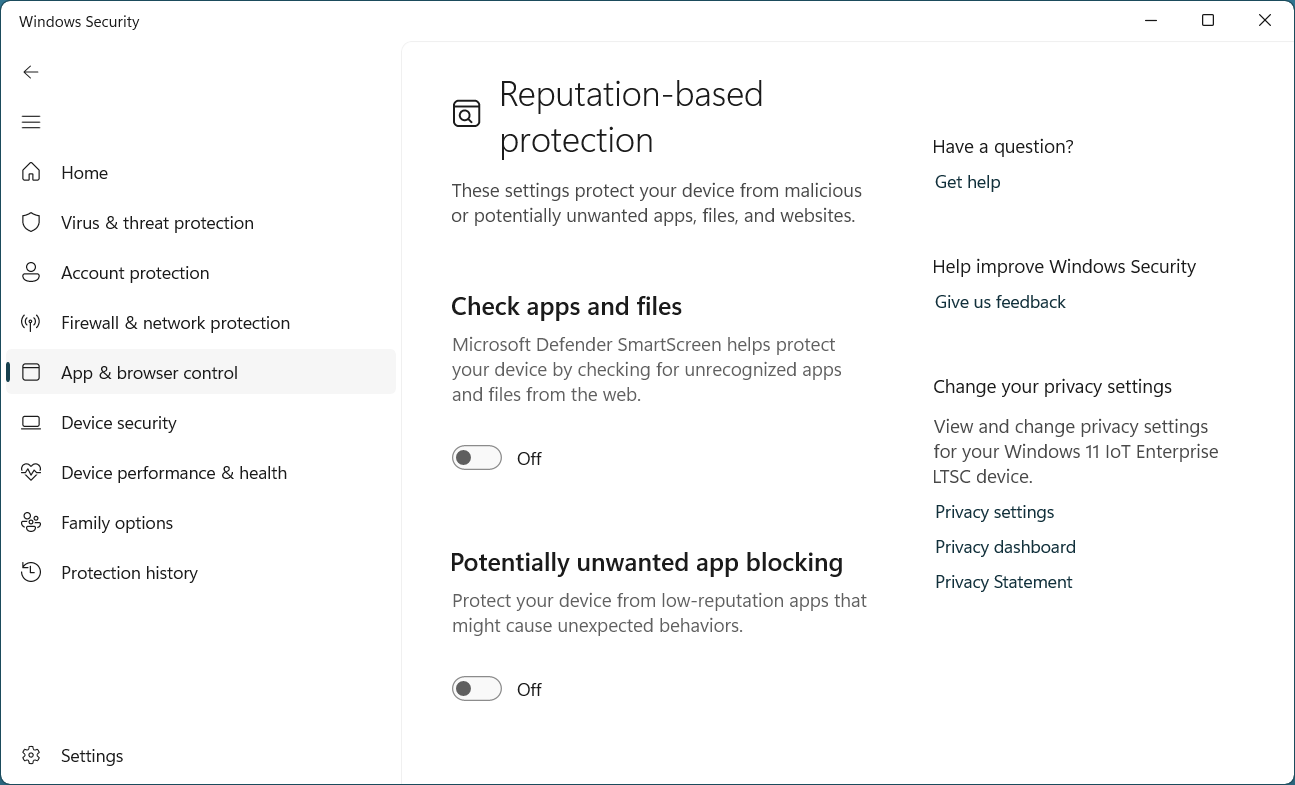The width and height of the screenshot is (1295, 785).
Task: Open the Privacy Statement link
Action: pyautogui.click(x=1003, y=582)
